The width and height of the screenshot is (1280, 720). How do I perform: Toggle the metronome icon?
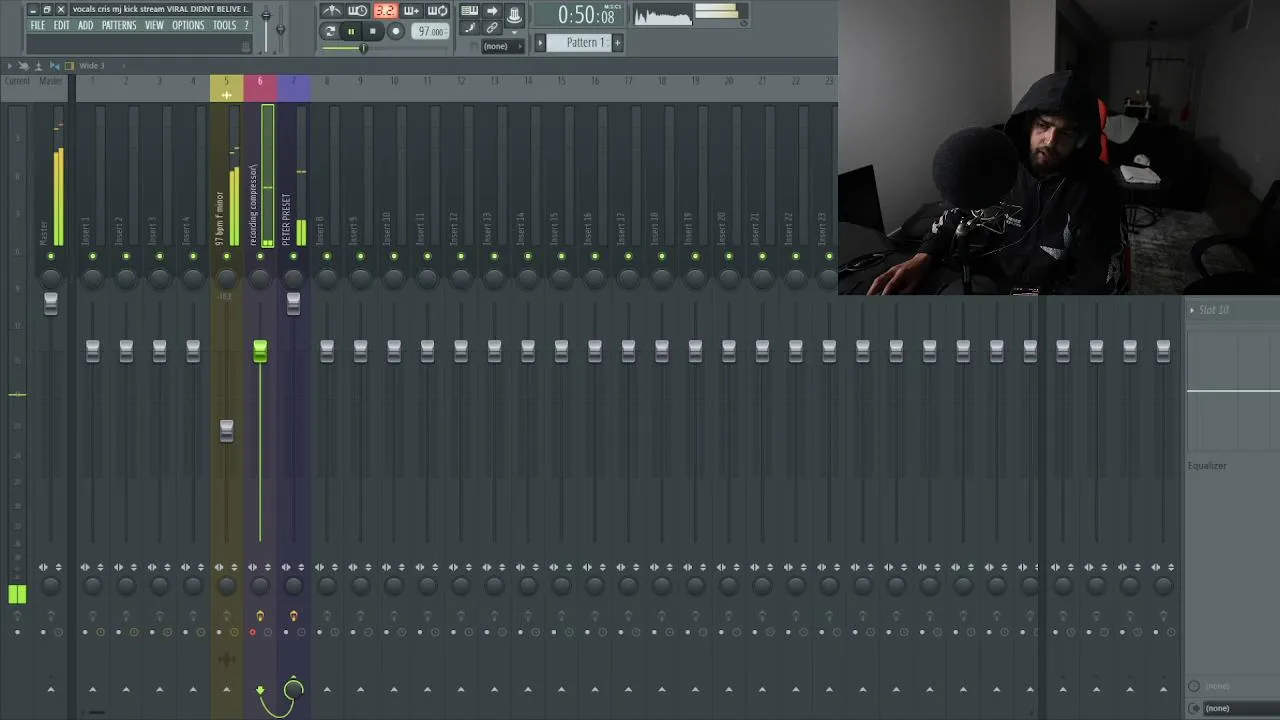coord(331,11)
